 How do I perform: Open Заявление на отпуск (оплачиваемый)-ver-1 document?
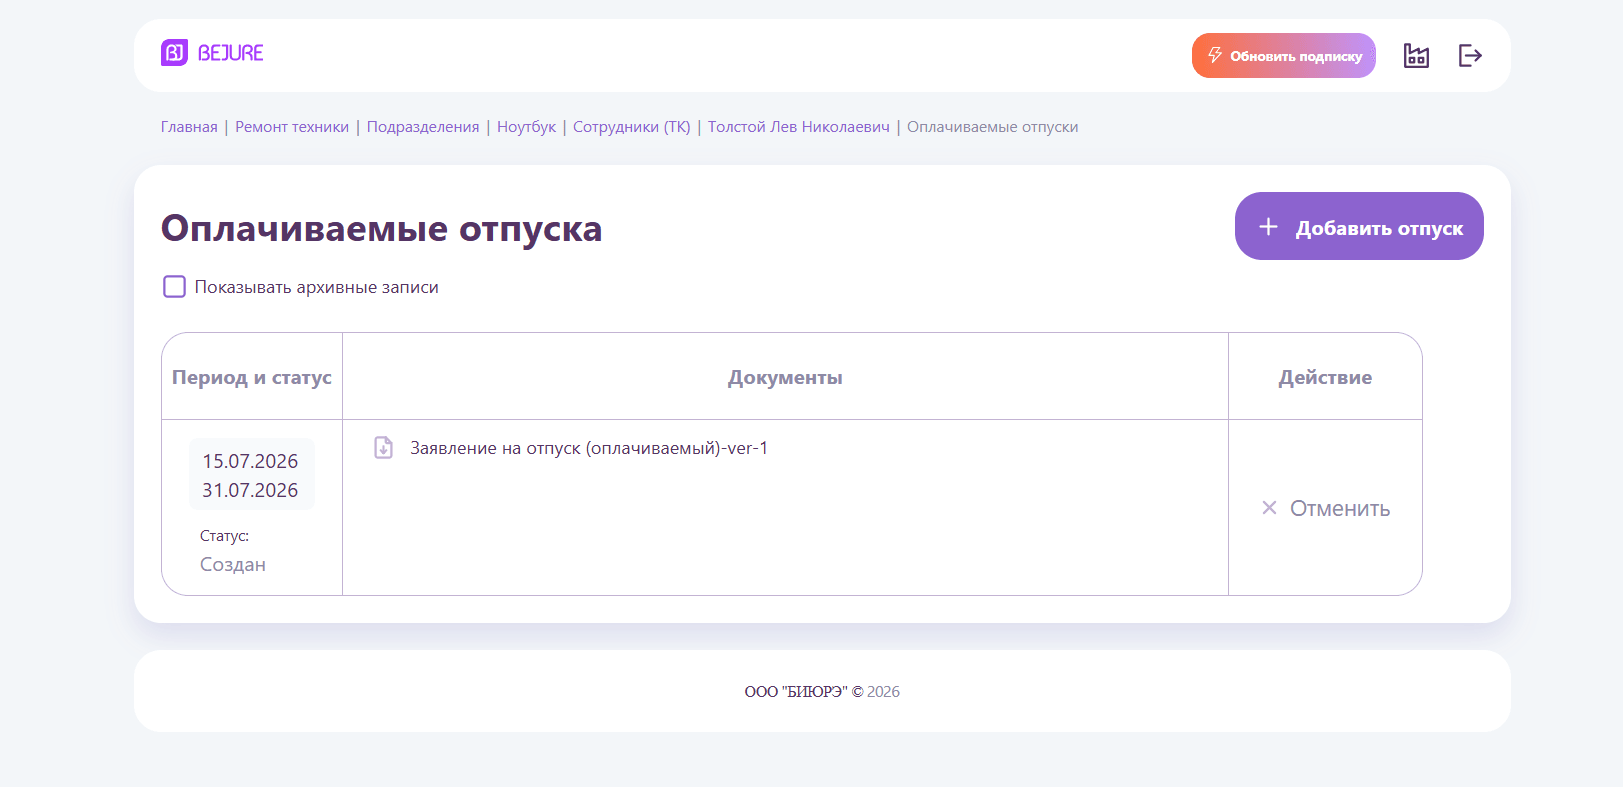pyautogui.click(x=589, y=448)
